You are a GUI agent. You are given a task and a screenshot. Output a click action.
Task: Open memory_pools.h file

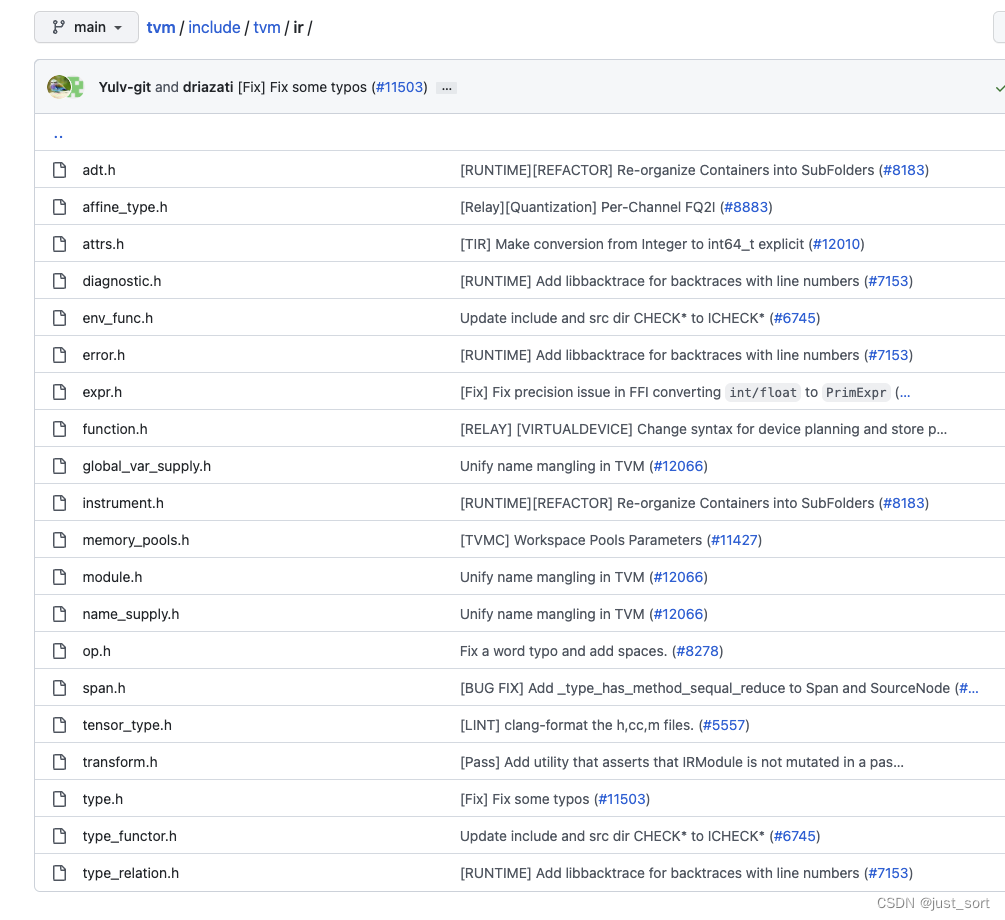(136, 540)
